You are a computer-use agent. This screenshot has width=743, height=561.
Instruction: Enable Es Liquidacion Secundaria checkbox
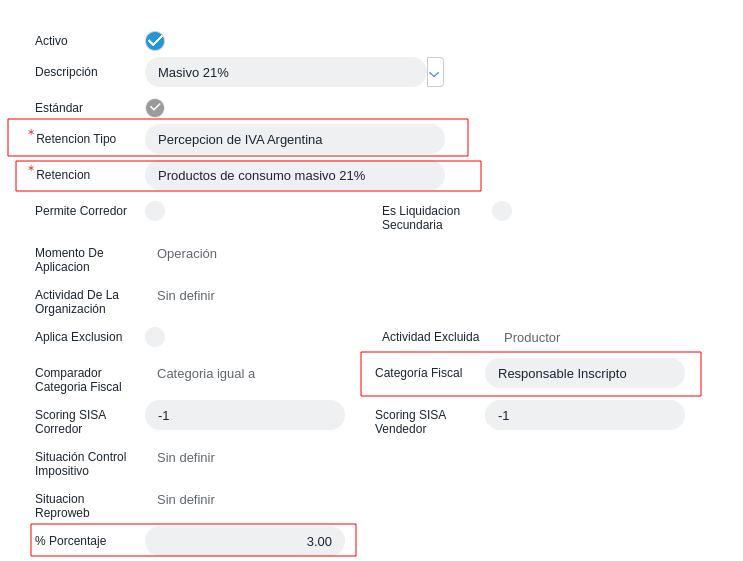point(502,211)
